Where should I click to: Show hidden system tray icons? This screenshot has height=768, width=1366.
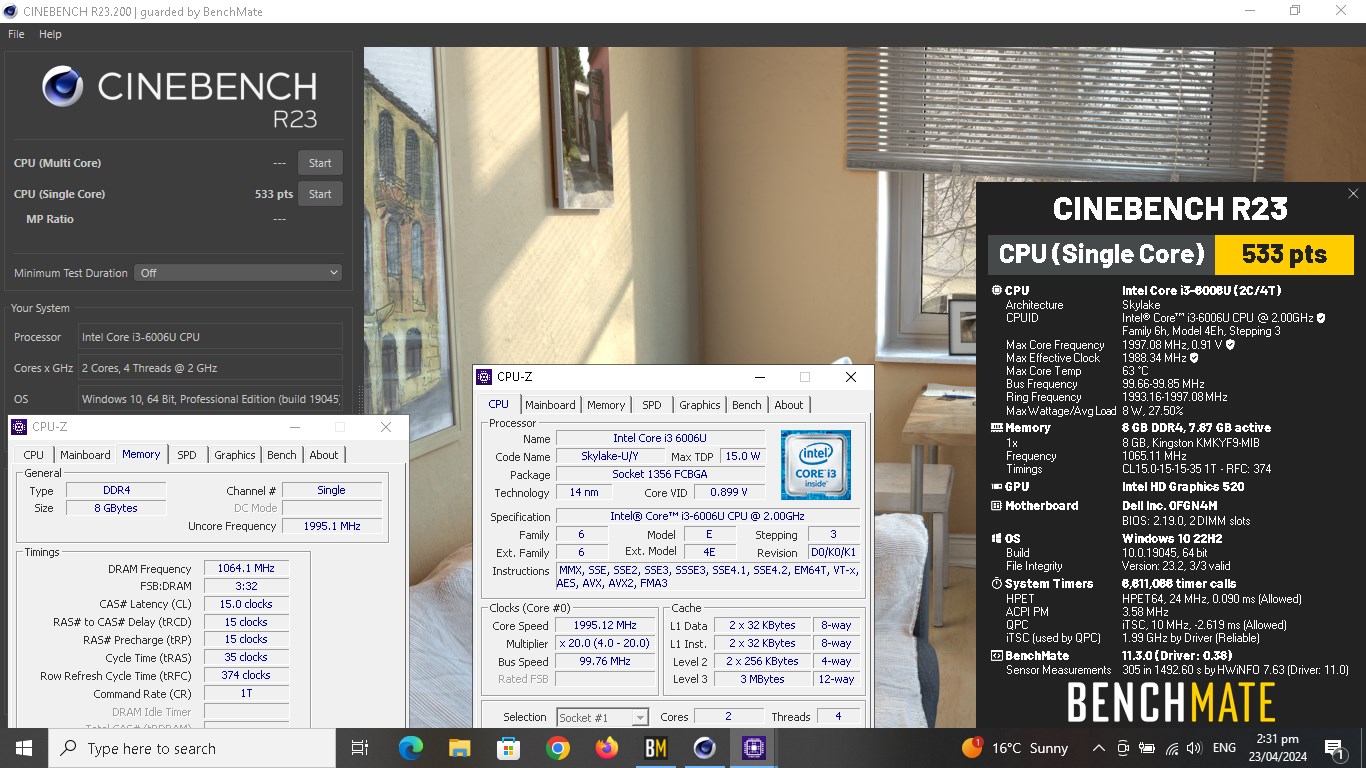[x=1099, y=748]
